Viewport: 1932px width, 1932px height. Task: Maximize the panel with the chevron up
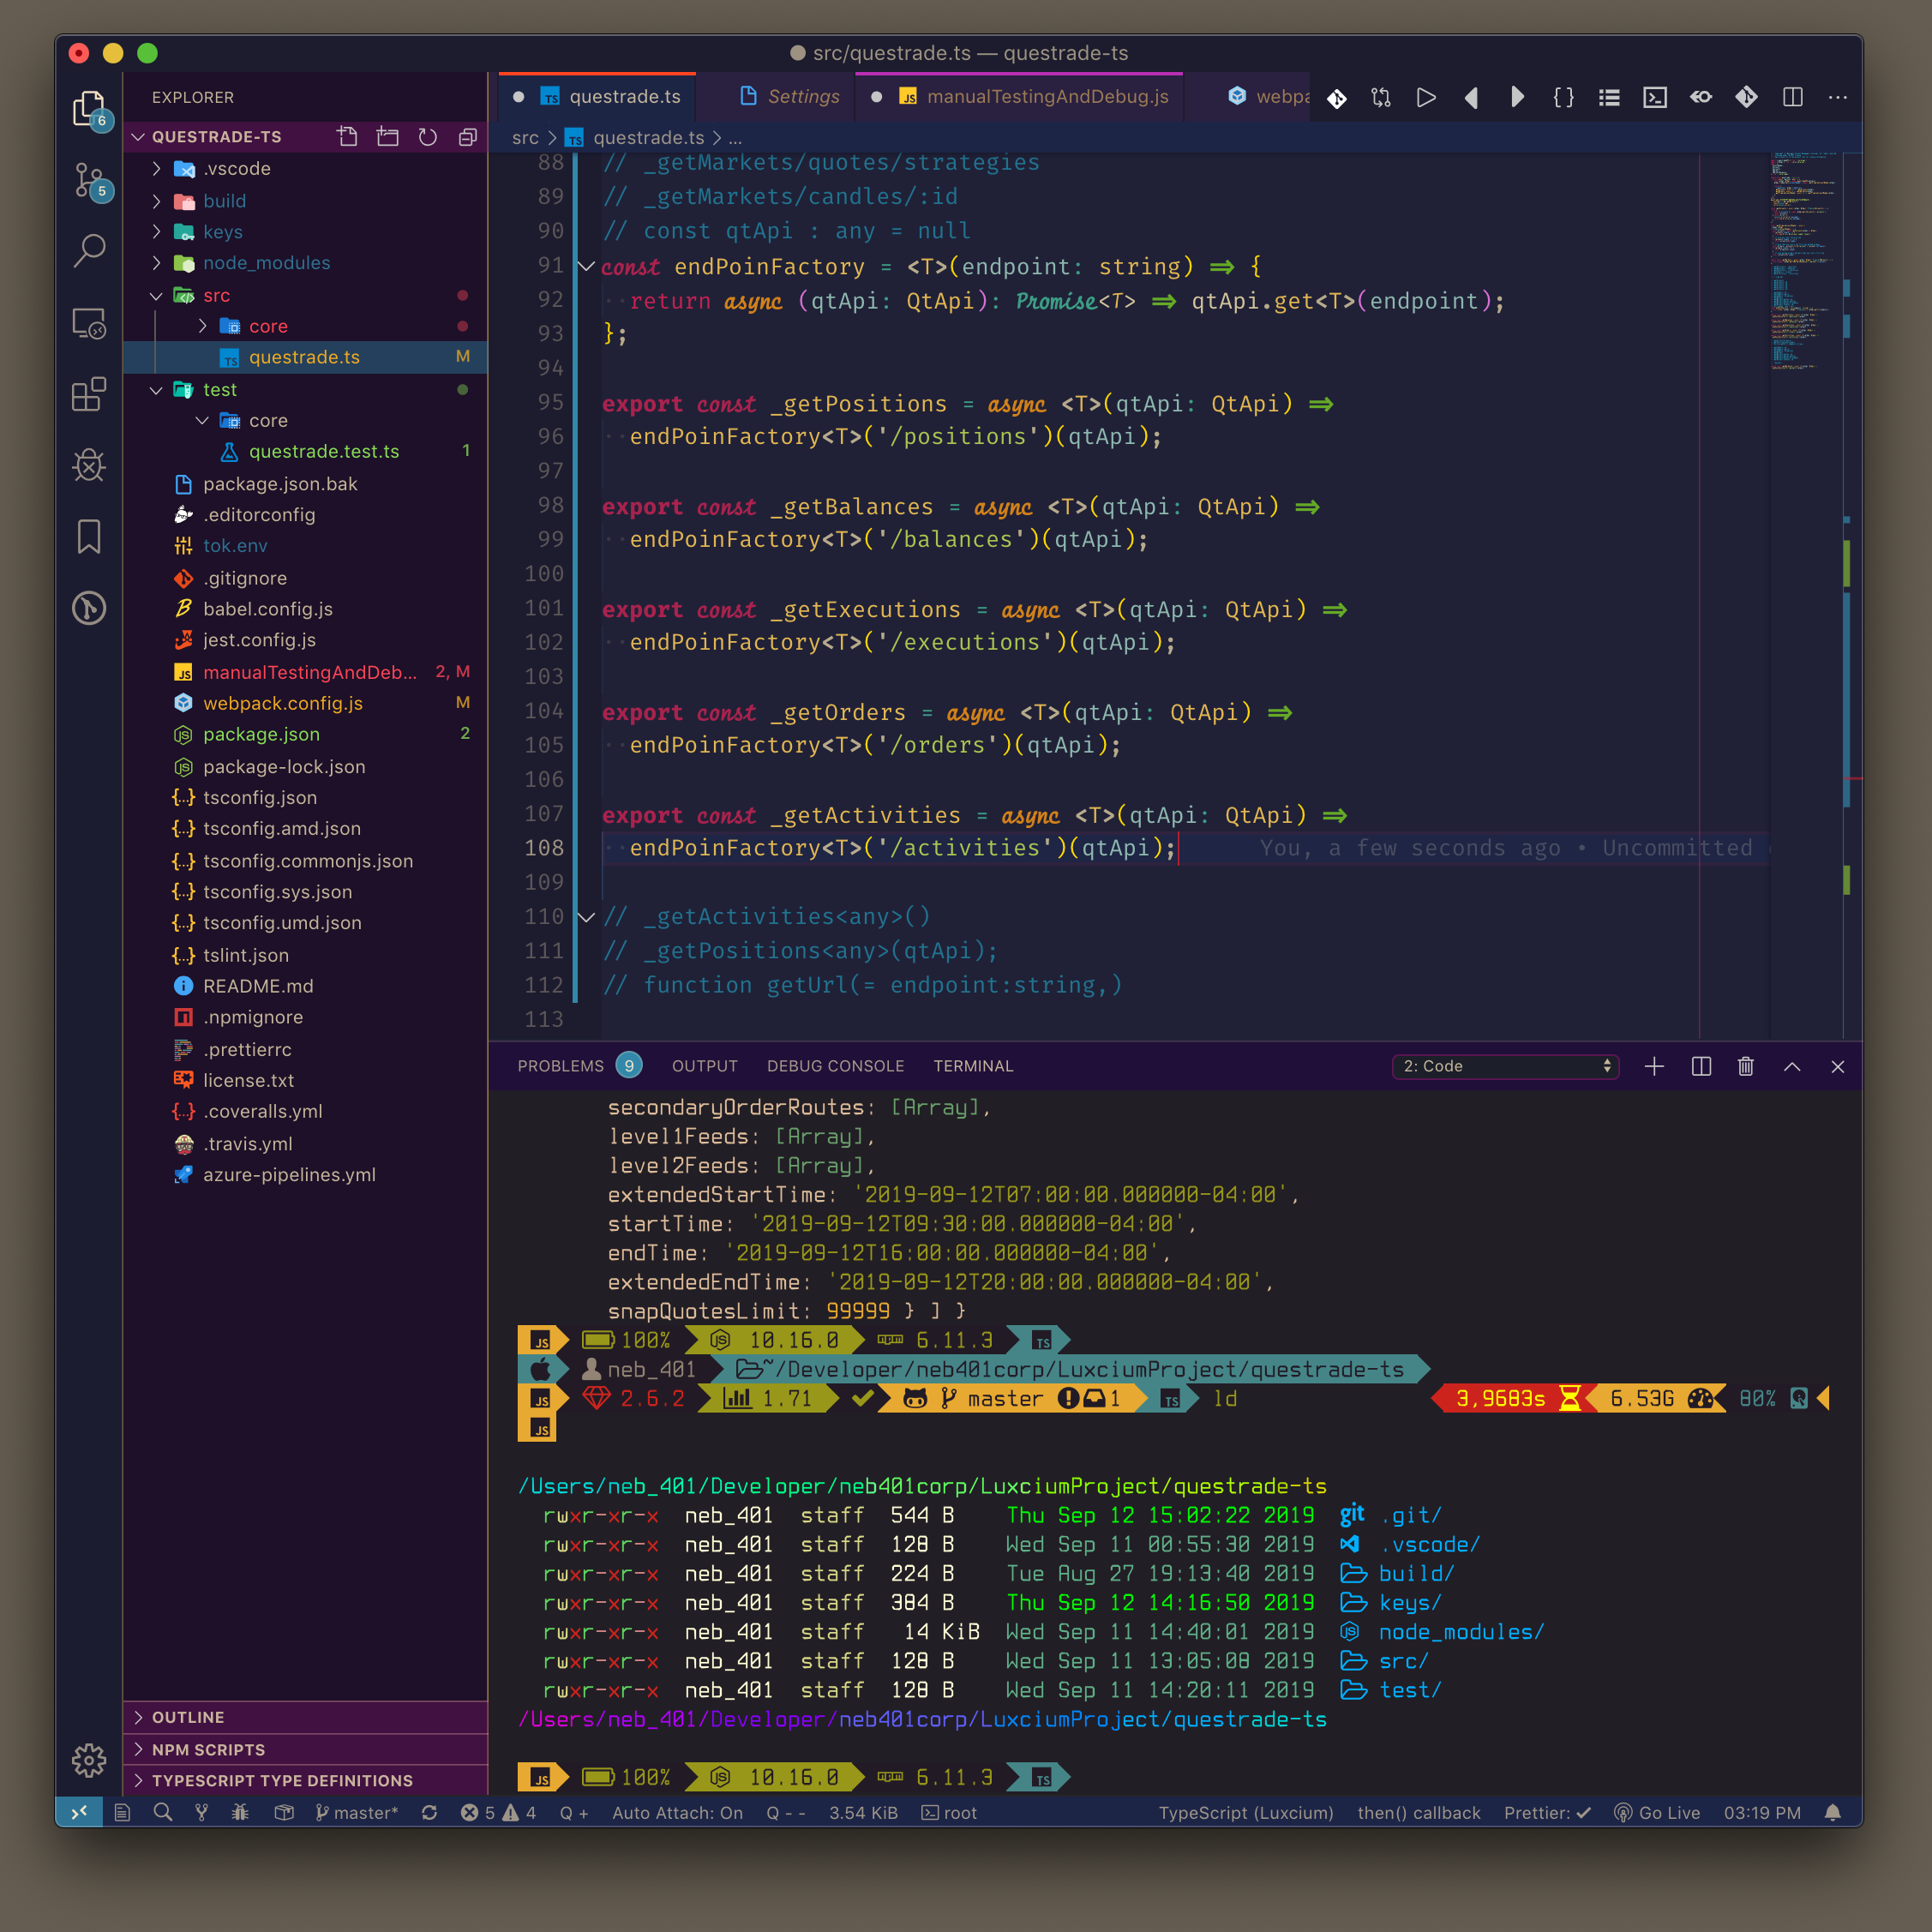pos(1792,1066)
